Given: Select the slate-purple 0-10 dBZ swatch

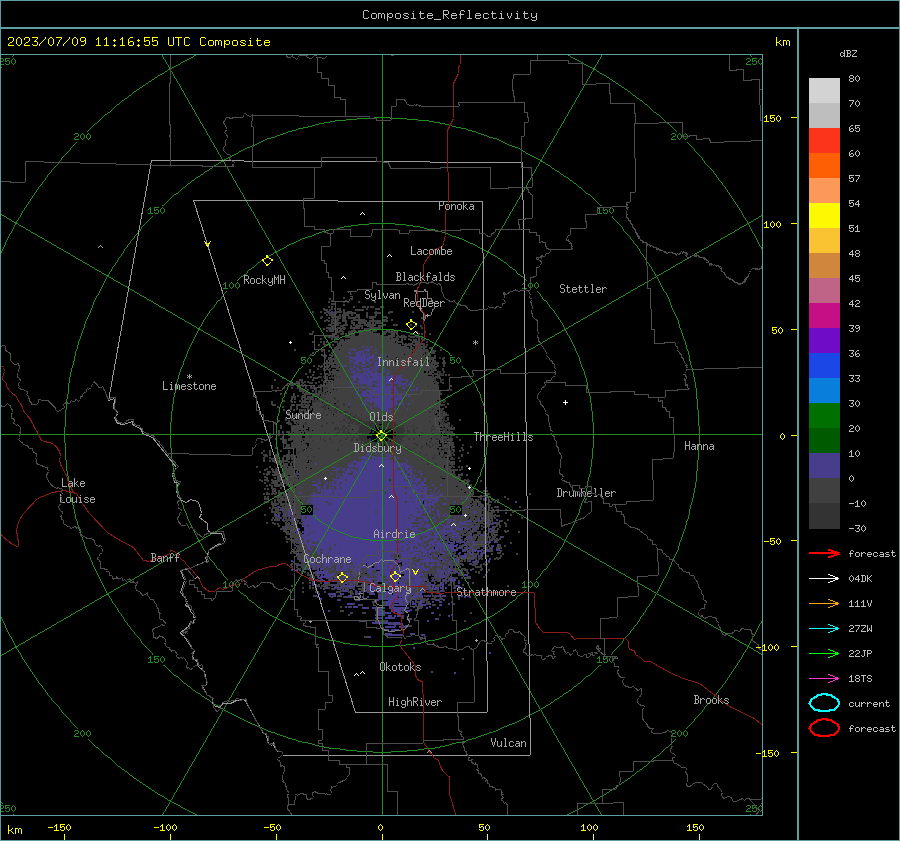Looking at the screenshot, I should click(824, 466).
